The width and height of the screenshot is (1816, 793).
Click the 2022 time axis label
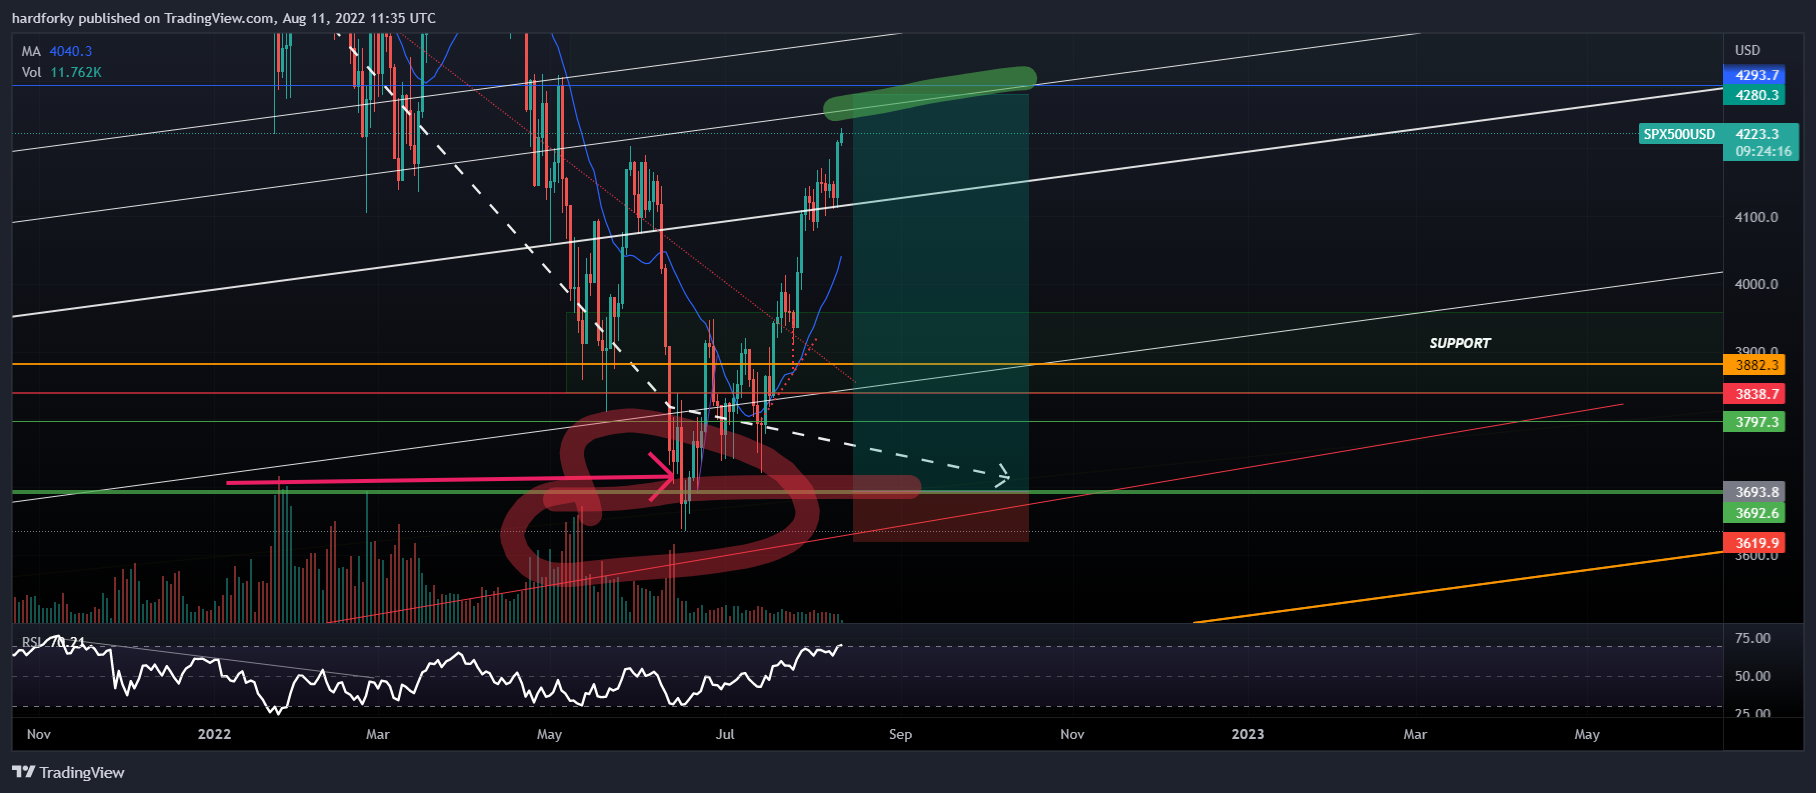point(214,734)
